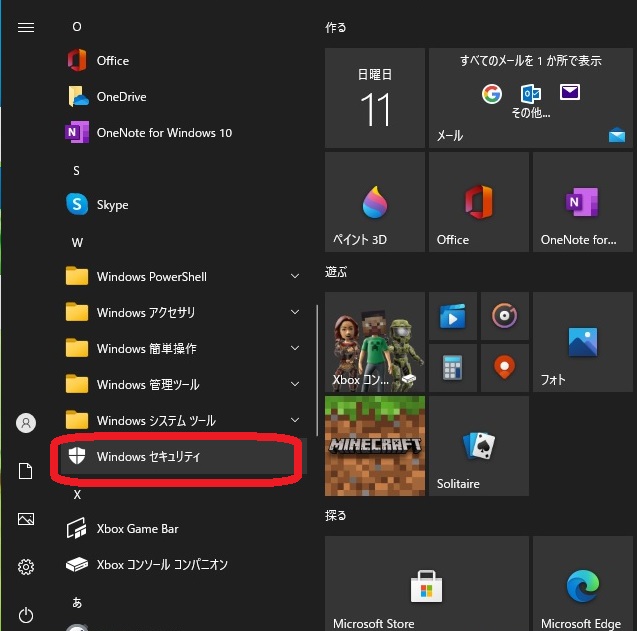The height and width of the screenshot is (631, 637).
Task: Expand the Windows PowerShell folder chevron
Action: point(295,276)
